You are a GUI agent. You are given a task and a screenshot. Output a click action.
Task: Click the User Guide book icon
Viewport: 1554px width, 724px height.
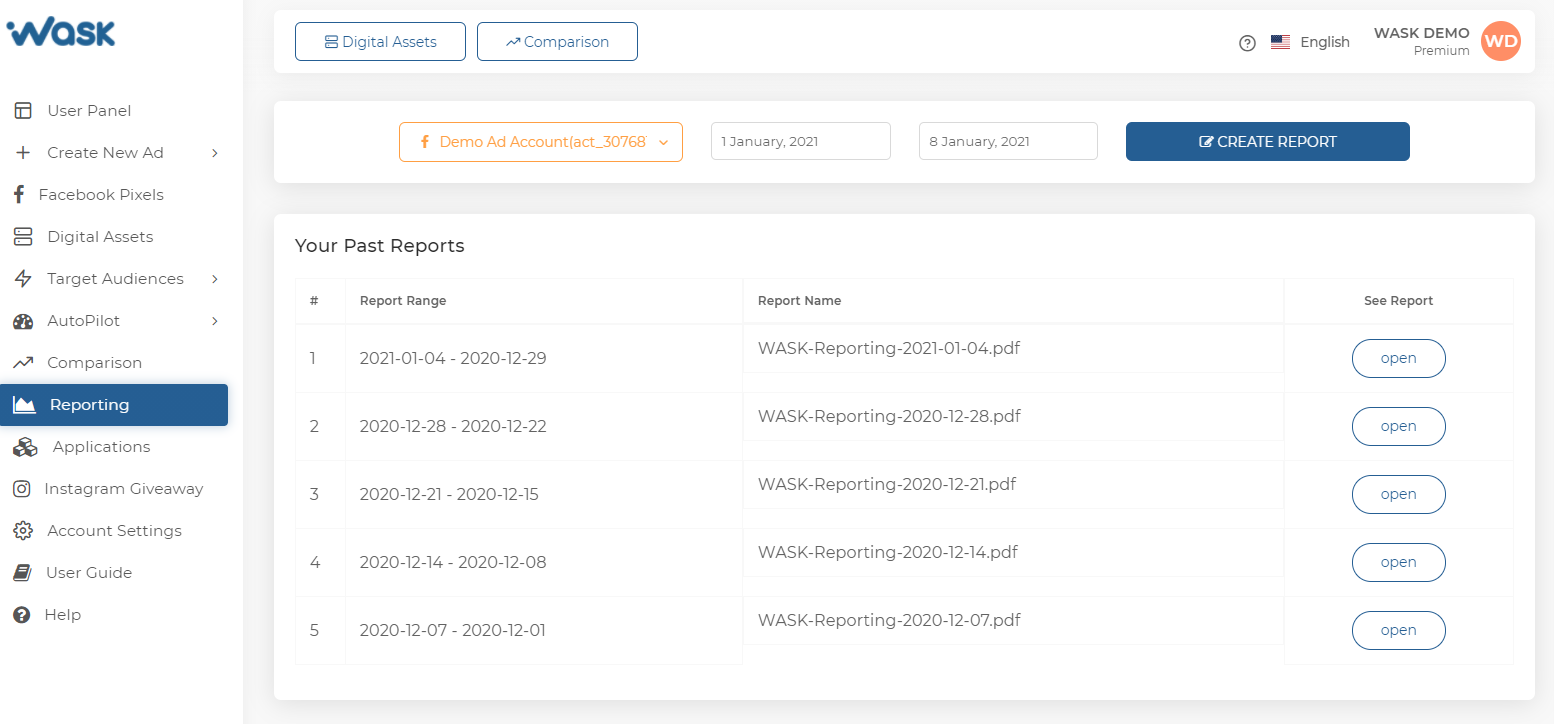[23, 572]
